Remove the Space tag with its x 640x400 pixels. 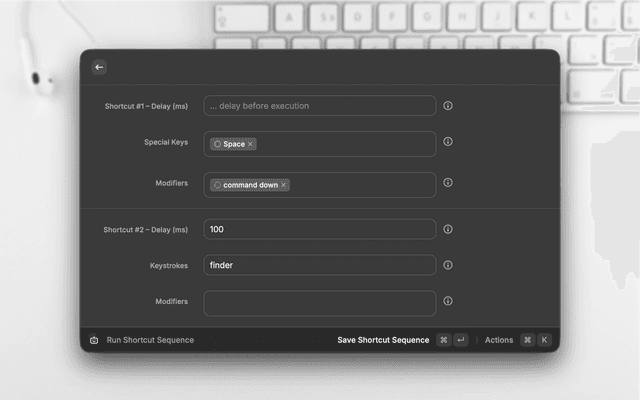[x=250, y=144]
